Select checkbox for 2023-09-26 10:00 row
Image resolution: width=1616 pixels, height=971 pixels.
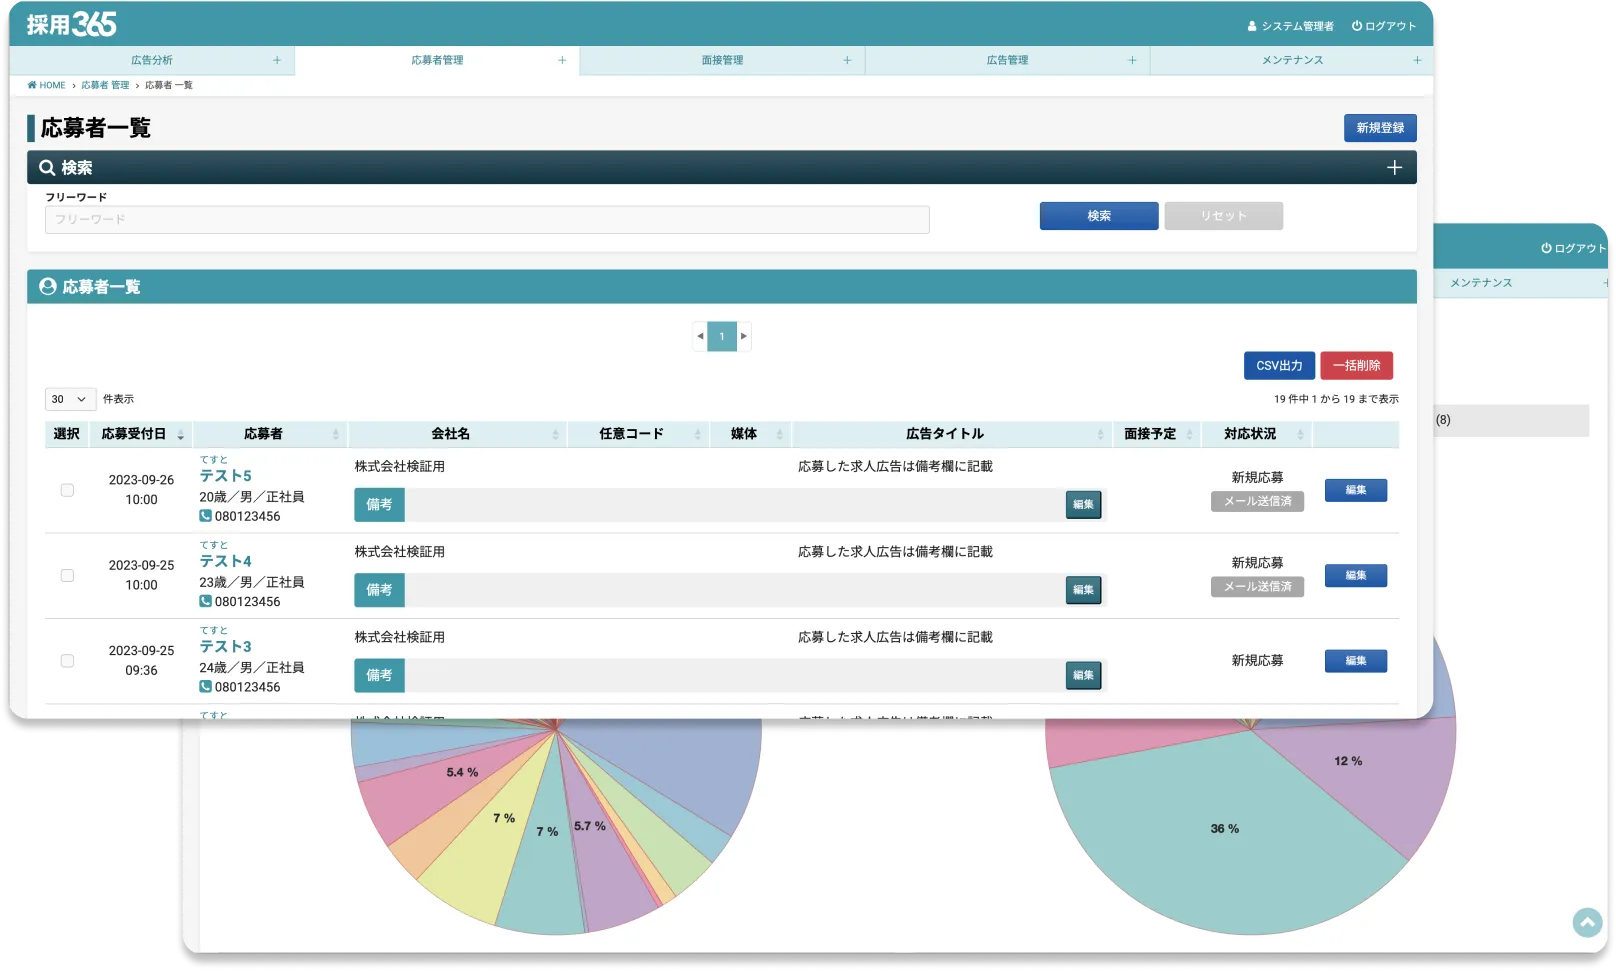coord(67,490)
